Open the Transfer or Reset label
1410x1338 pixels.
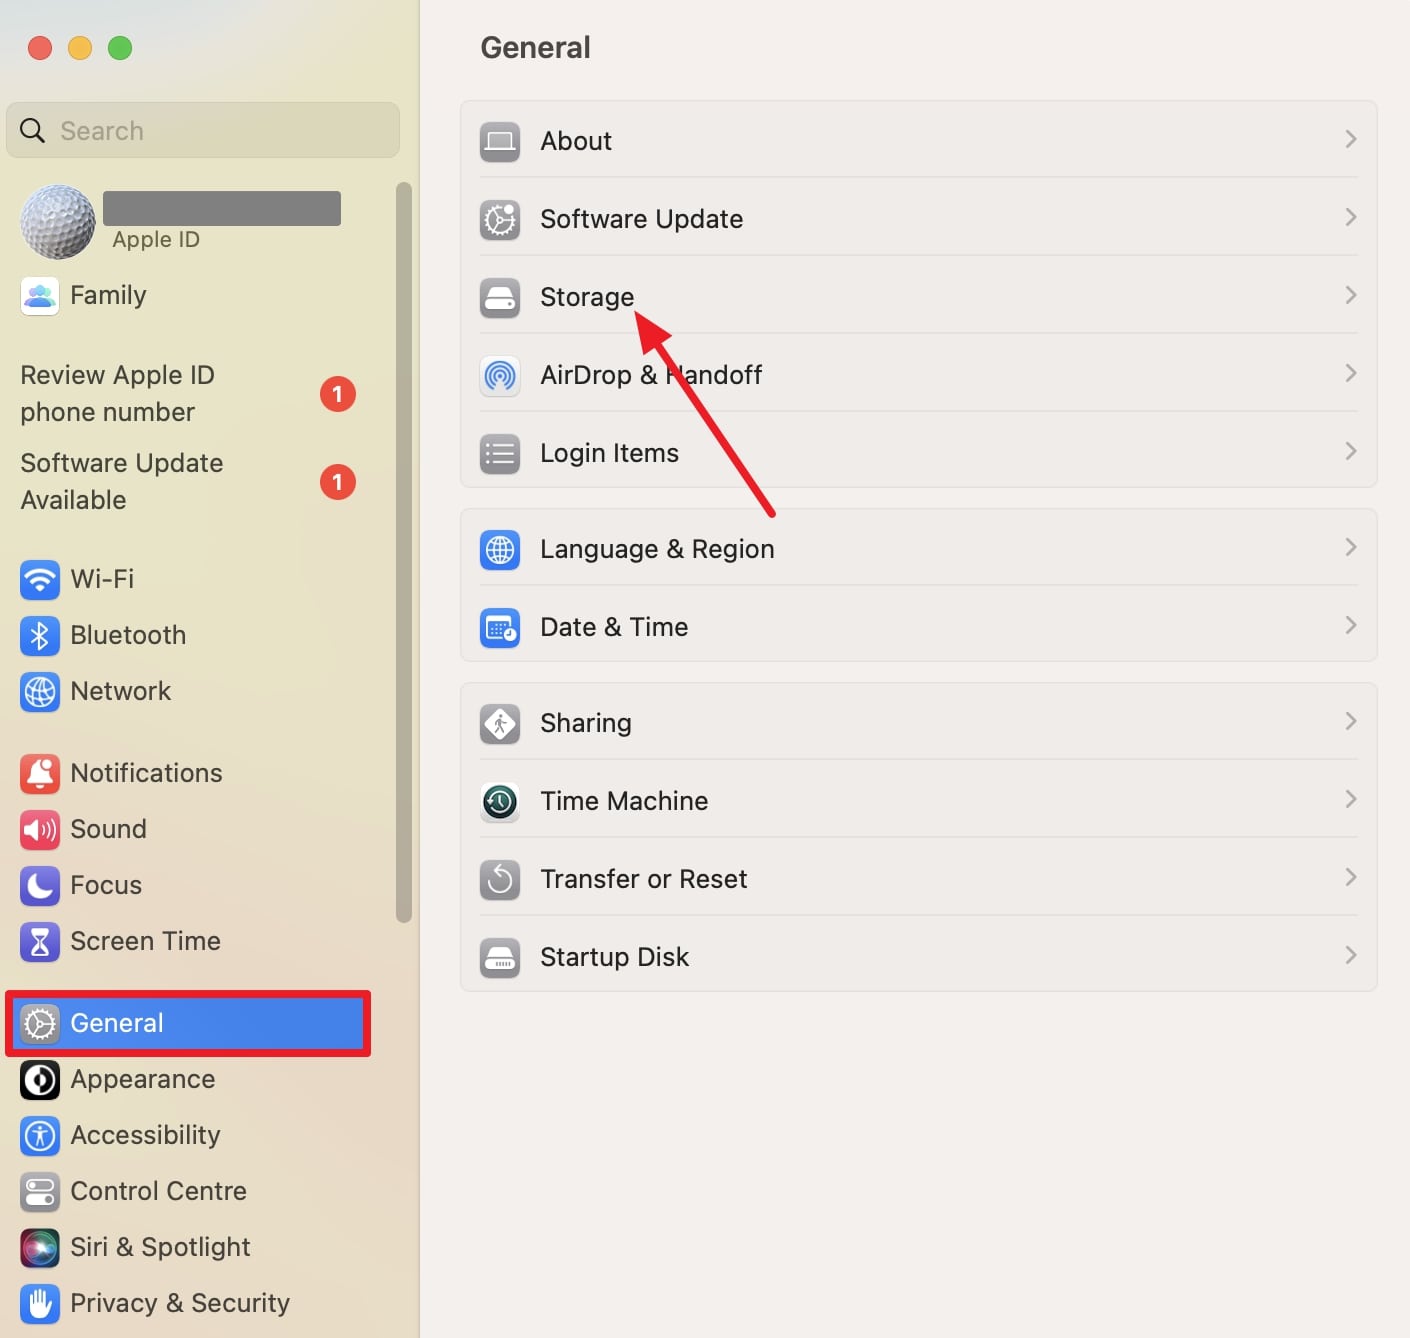[644, 879]
